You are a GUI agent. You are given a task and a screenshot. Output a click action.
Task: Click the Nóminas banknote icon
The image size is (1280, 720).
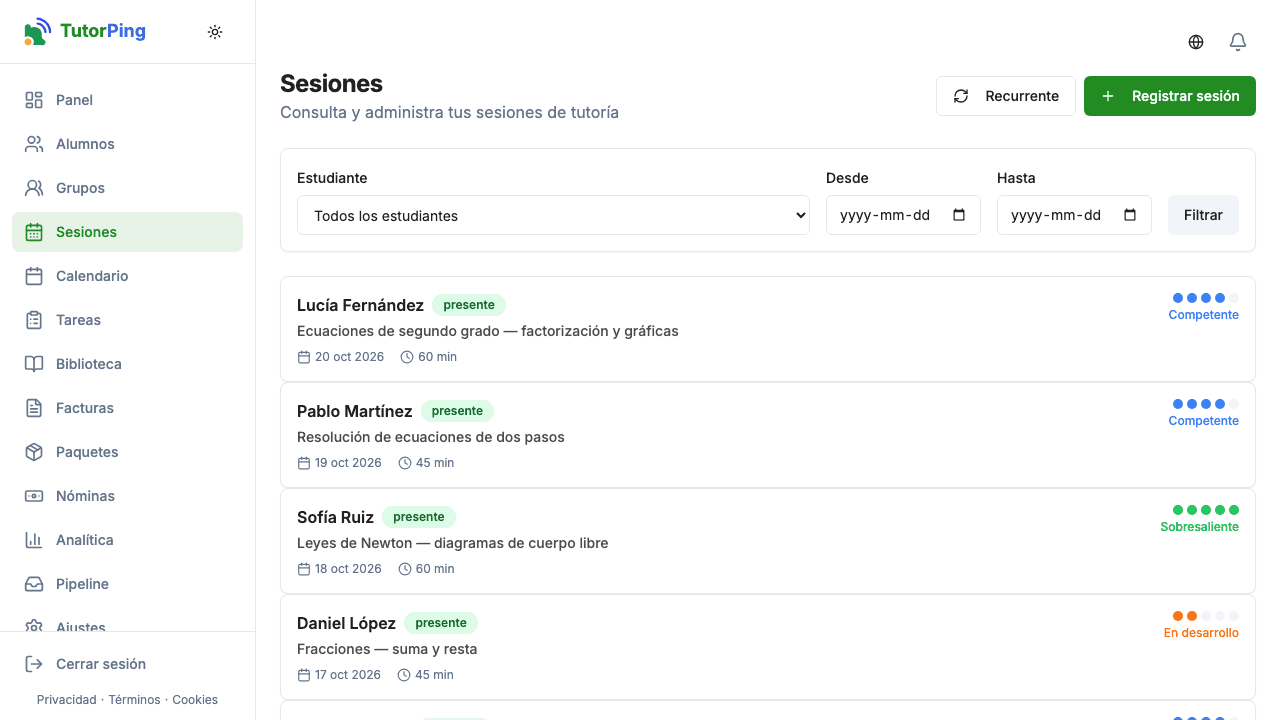pos(34,496)
